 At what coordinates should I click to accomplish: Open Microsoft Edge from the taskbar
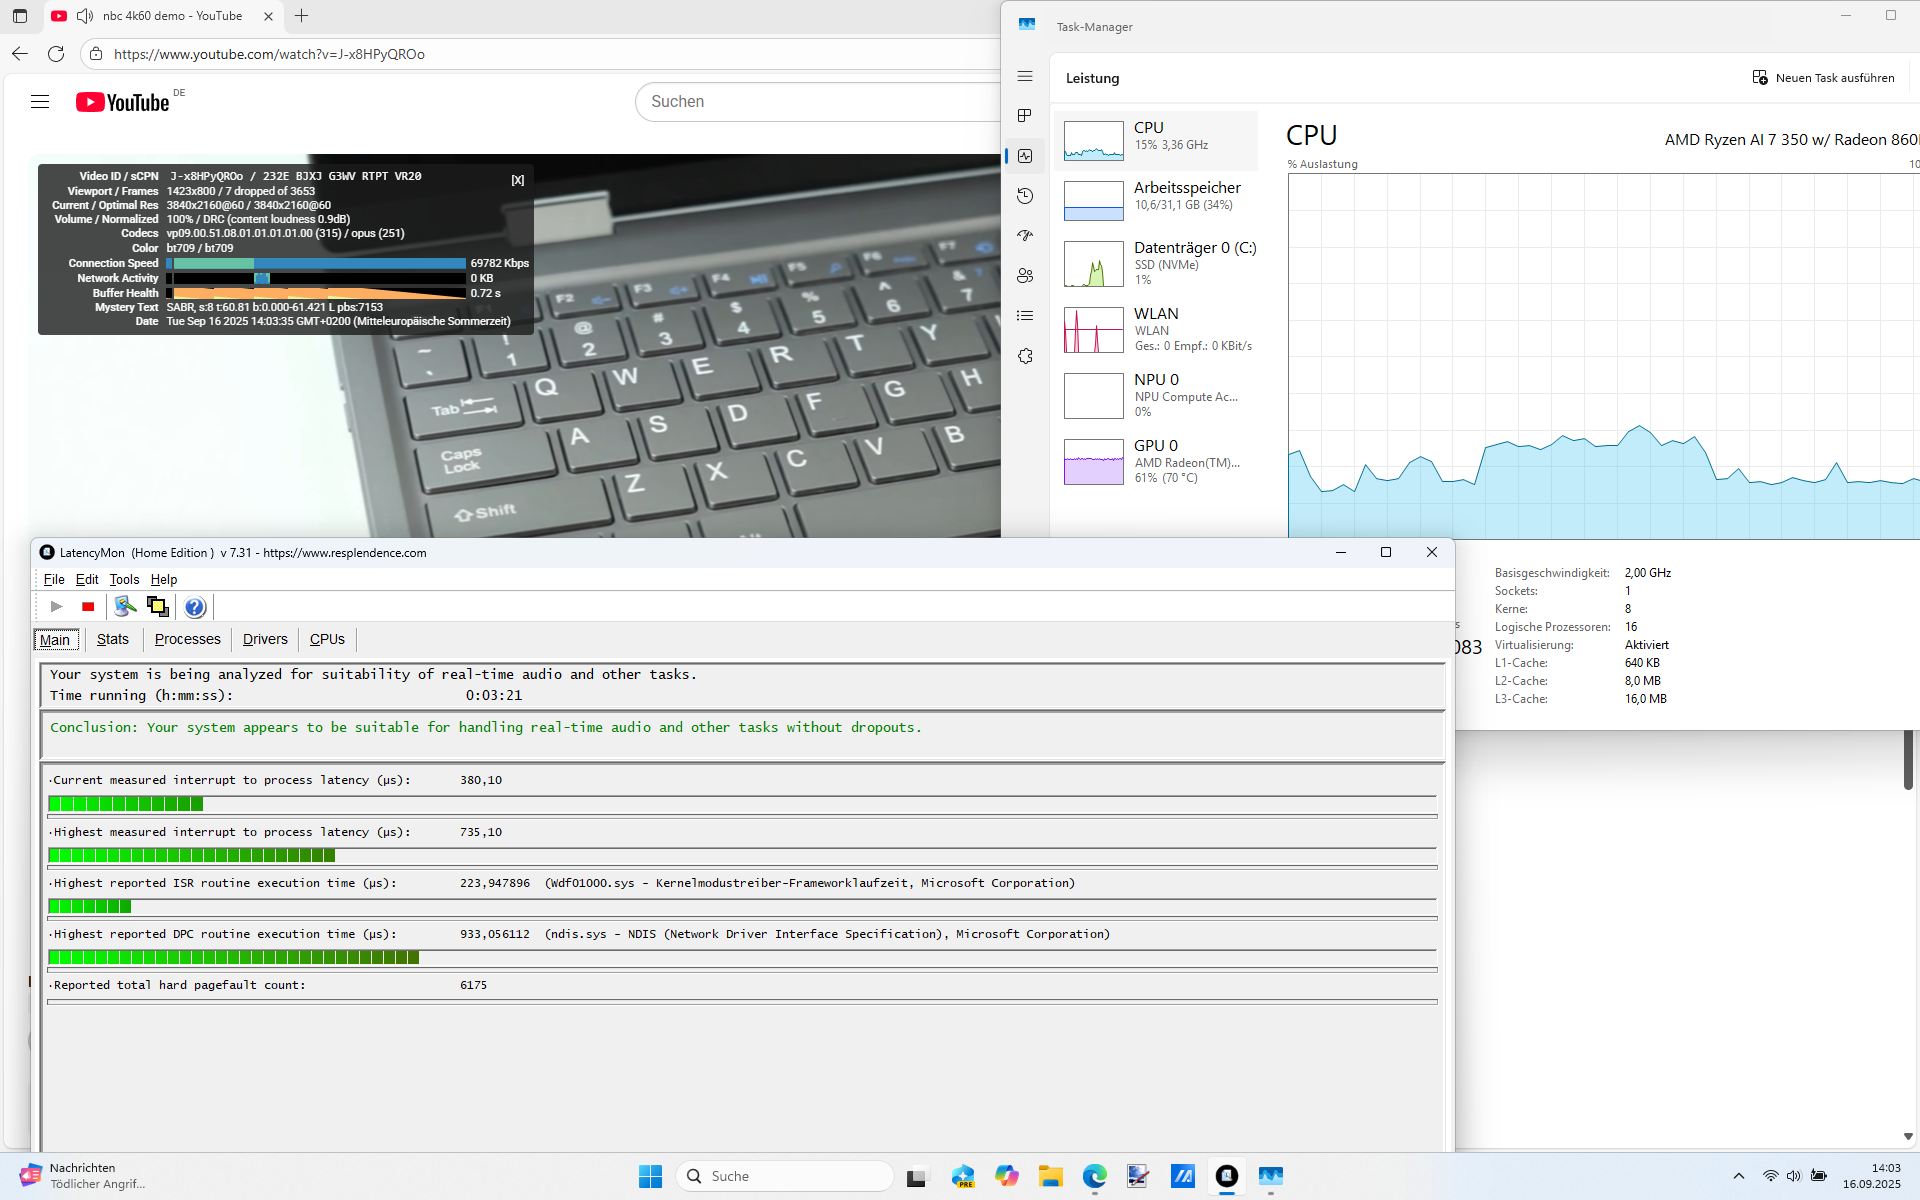pos(1094,1176)
